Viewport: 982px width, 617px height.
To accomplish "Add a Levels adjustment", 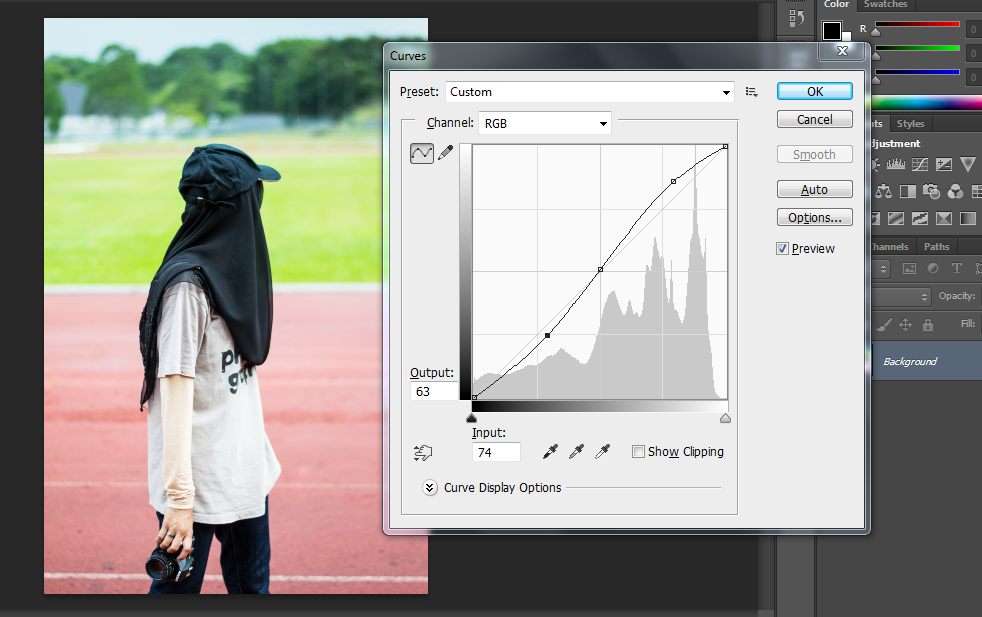I will tap(896, 164).
